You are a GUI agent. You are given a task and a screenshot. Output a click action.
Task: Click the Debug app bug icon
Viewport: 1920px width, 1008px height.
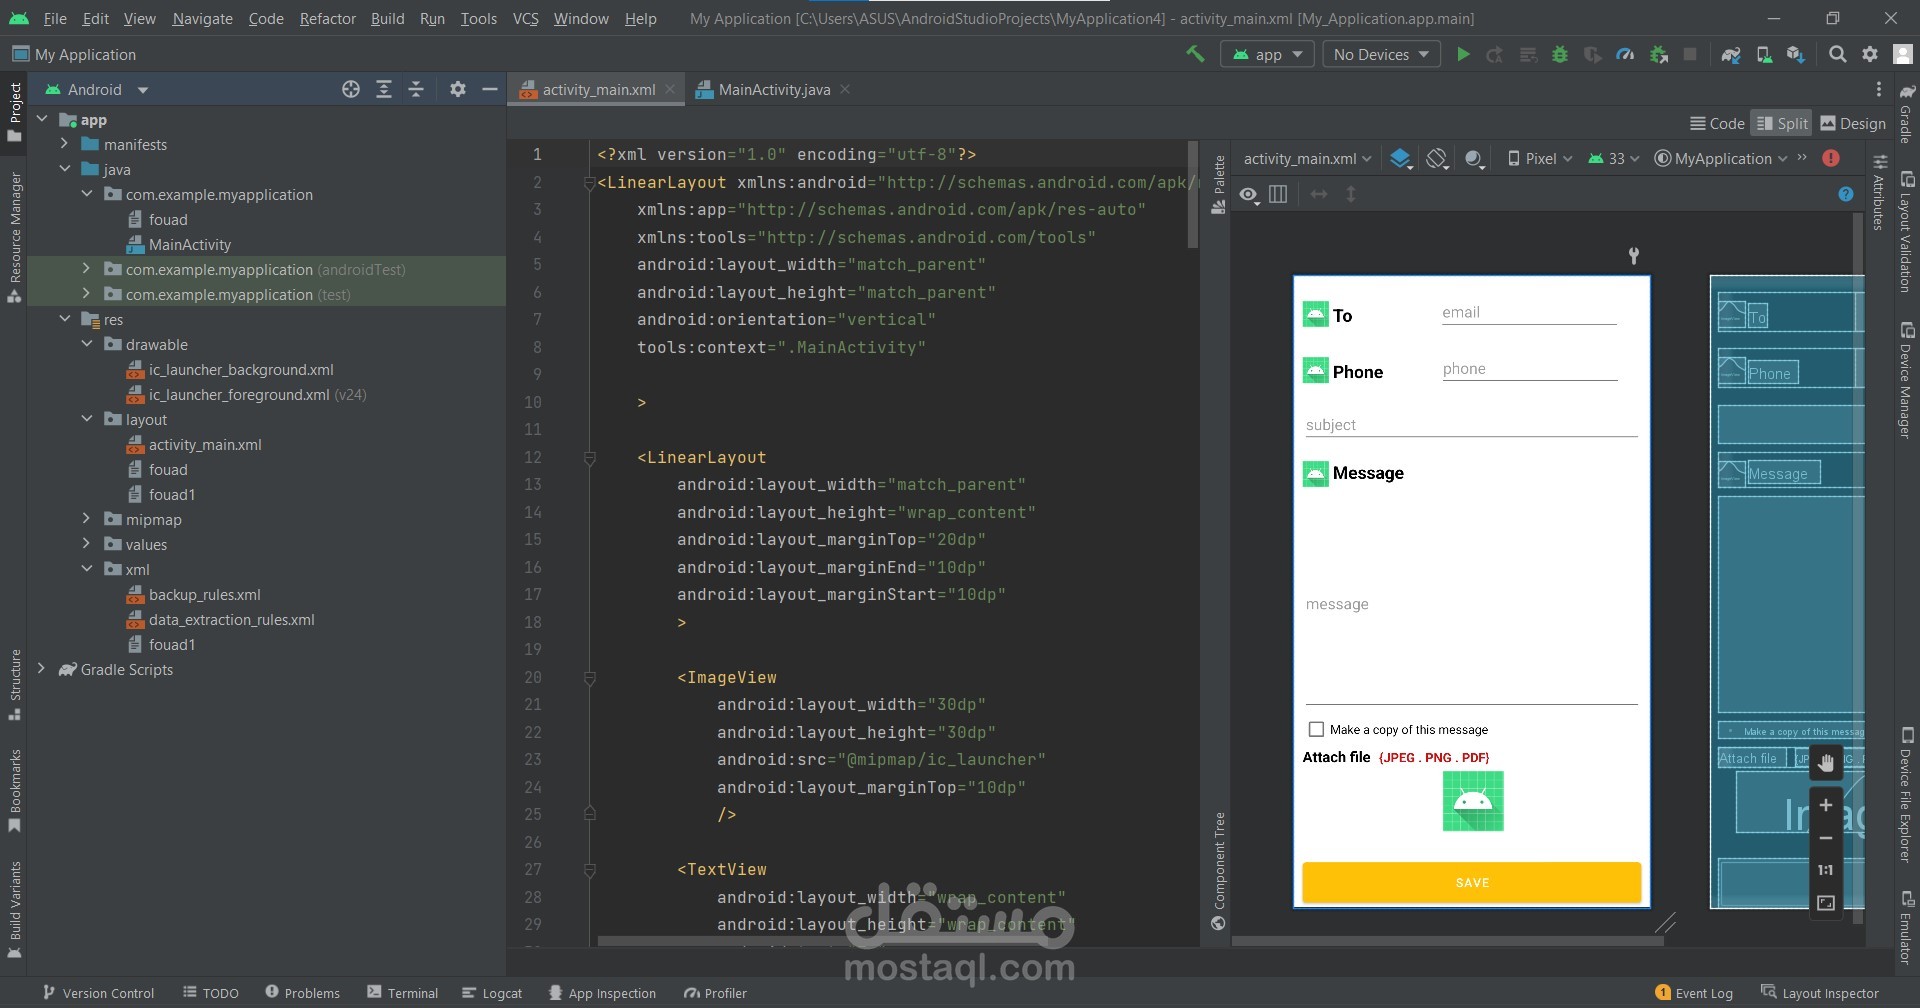click(1559, 55)
